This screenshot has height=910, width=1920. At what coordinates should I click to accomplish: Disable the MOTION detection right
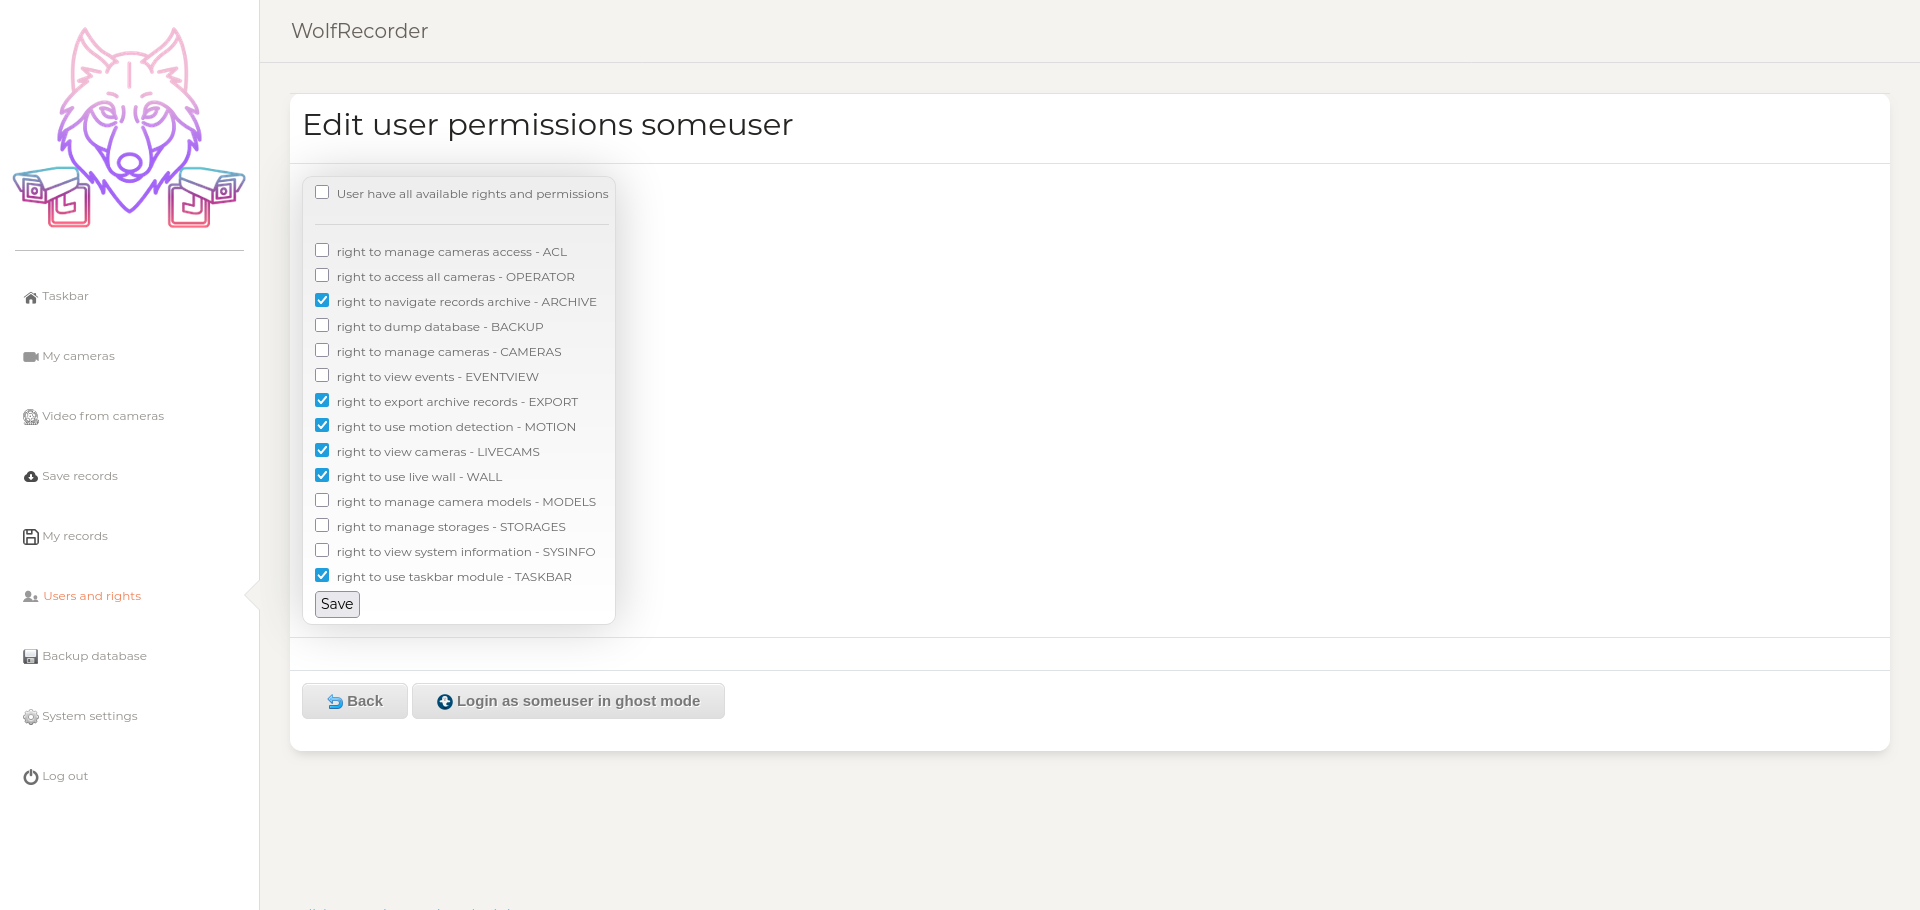pyautogui.click(x=322, y=426)
